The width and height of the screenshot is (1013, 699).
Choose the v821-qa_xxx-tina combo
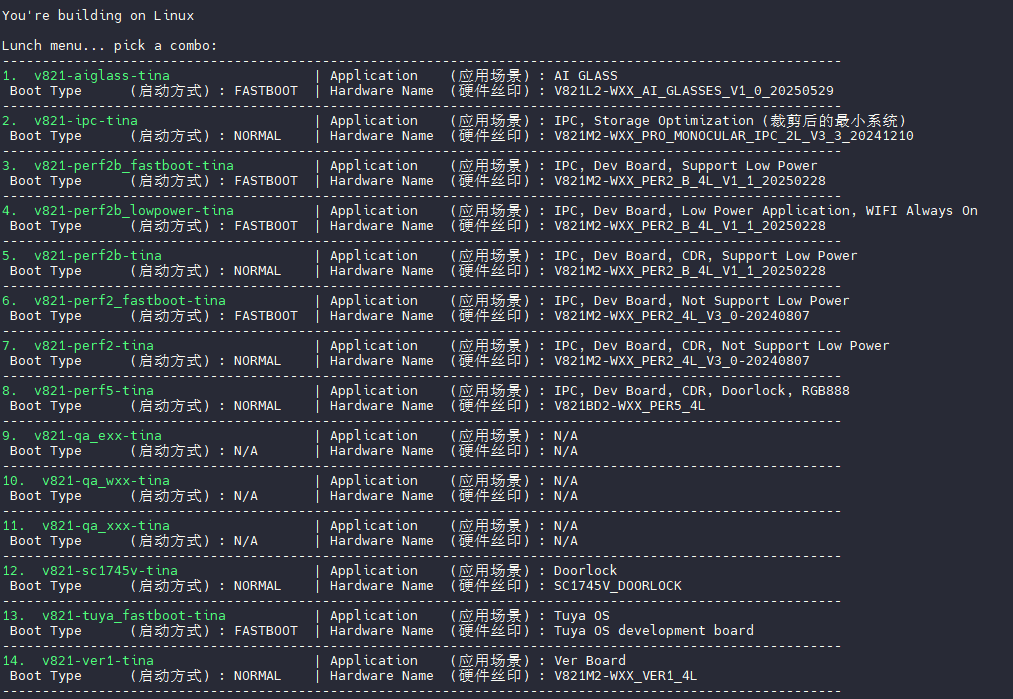(x=105, y=526)
